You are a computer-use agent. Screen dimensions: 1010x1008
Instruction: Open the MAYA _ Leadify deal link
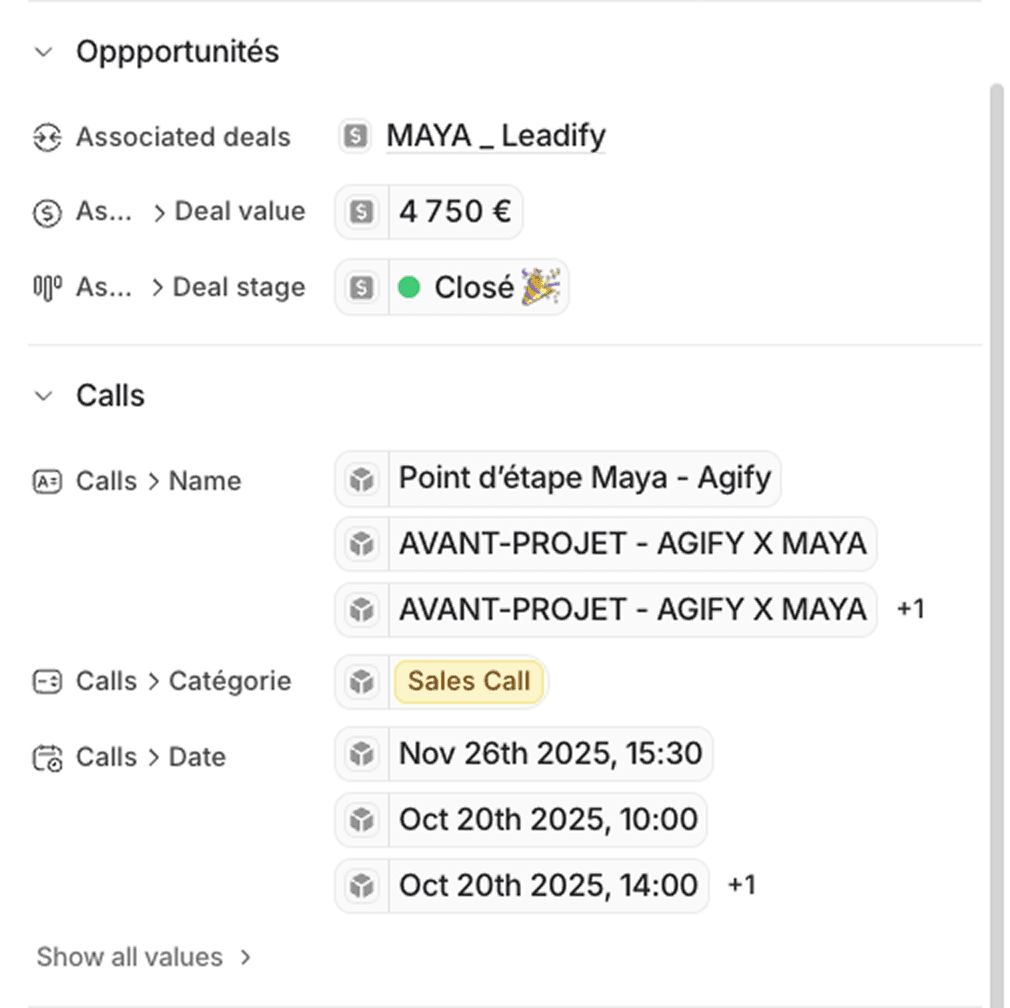pos(496,136)
